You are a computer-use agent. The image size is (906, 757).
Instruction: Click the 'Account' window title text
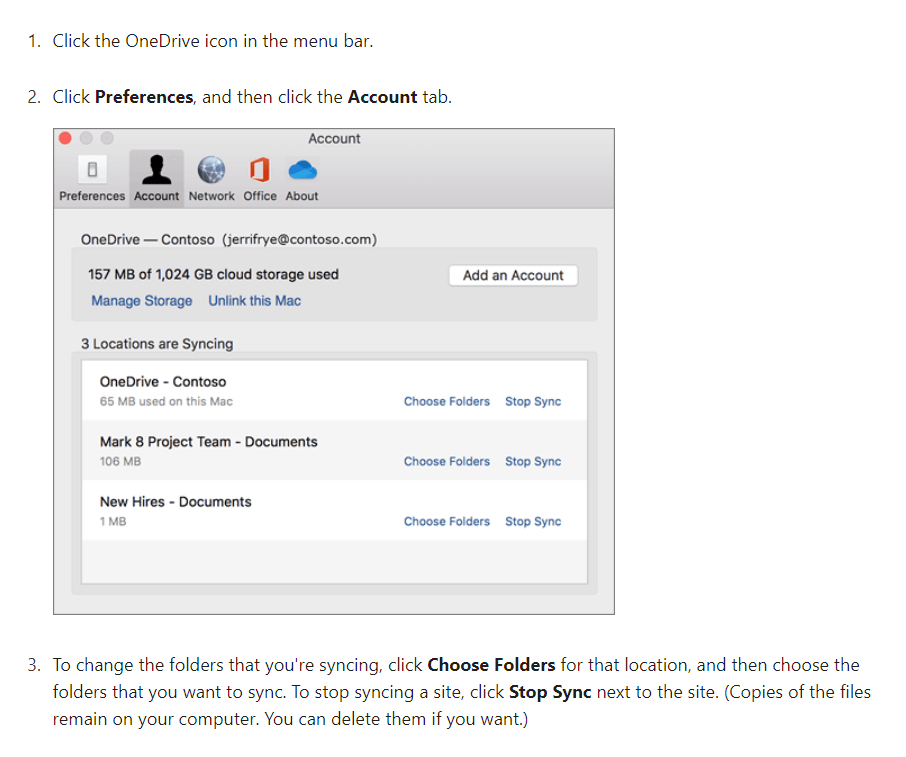[334, 139]
